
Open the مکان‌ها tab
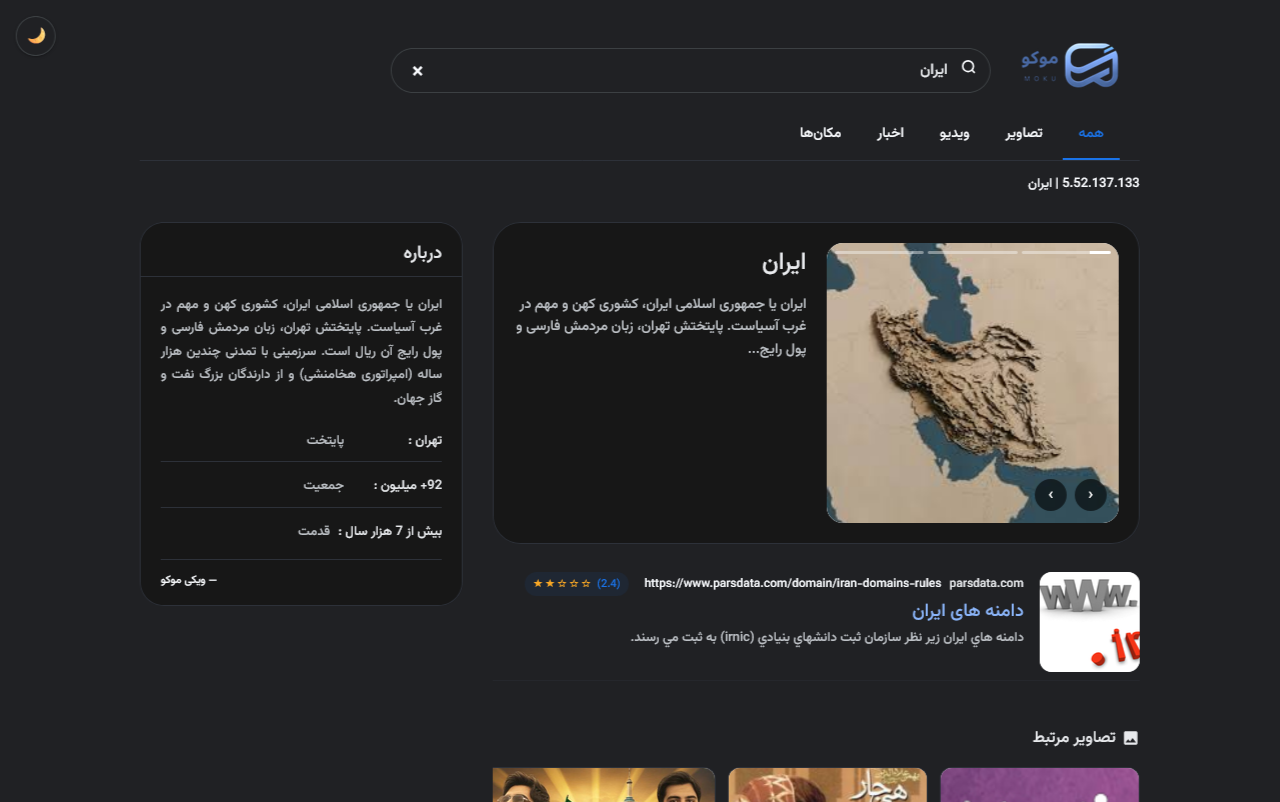820,133
